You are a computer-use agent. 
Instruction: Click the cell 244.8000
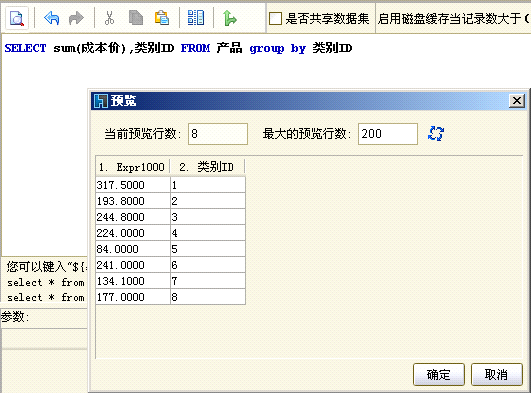(x=133, y=217)
